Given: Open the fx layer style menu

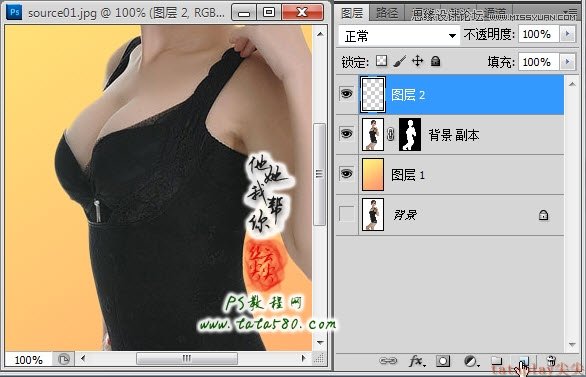Looking at the screenshot, I should (x=417, y=361).
